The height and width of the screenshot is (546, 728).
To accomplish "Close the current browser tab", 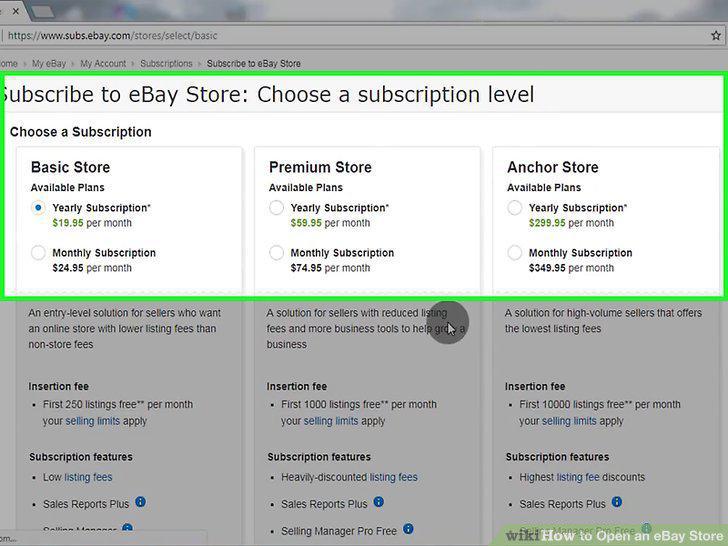I will tap(15, 11).
